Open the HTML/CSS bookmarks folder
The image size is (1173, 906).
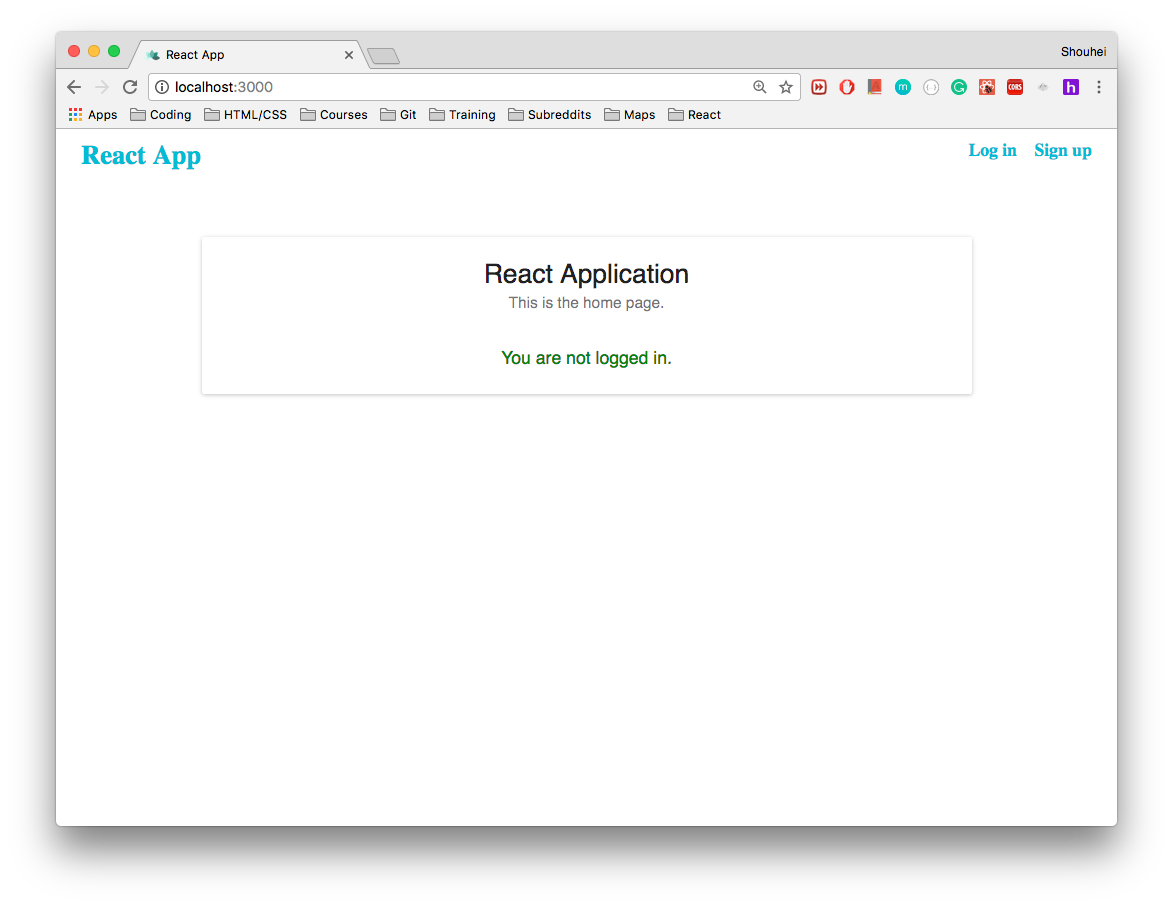[245, 114]
